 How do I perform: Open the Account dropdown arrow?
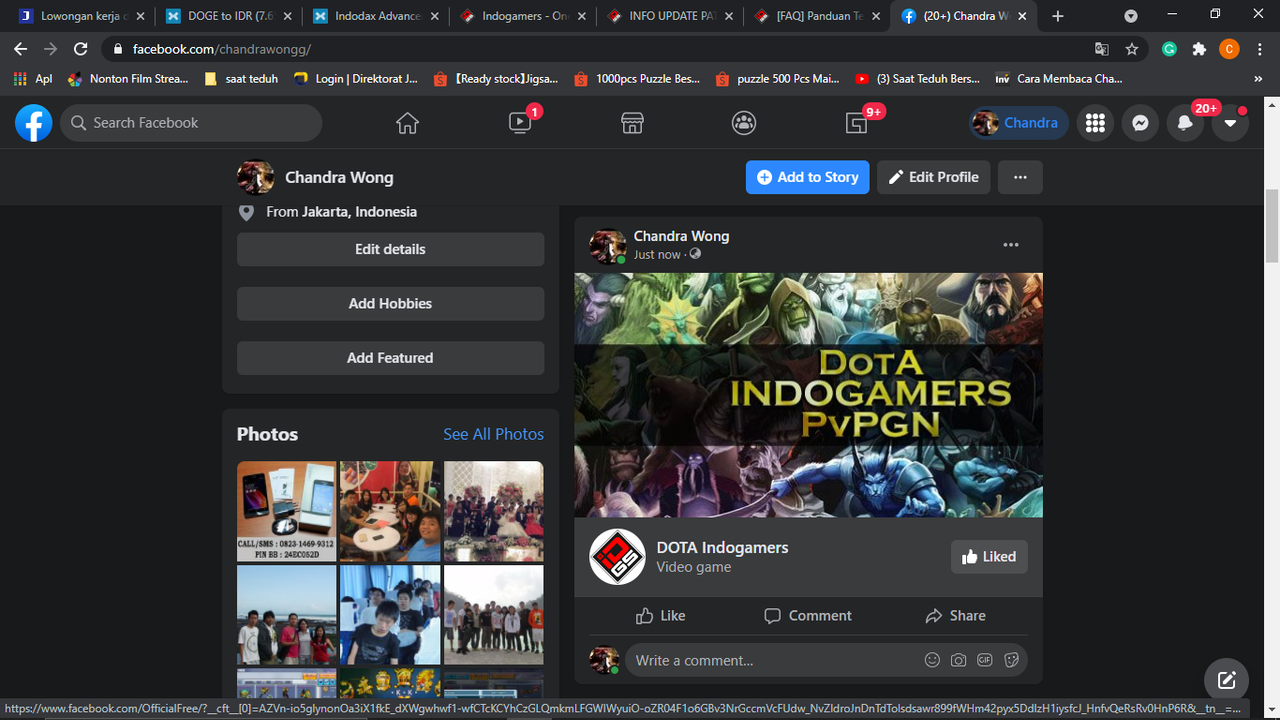(1230, 123)
